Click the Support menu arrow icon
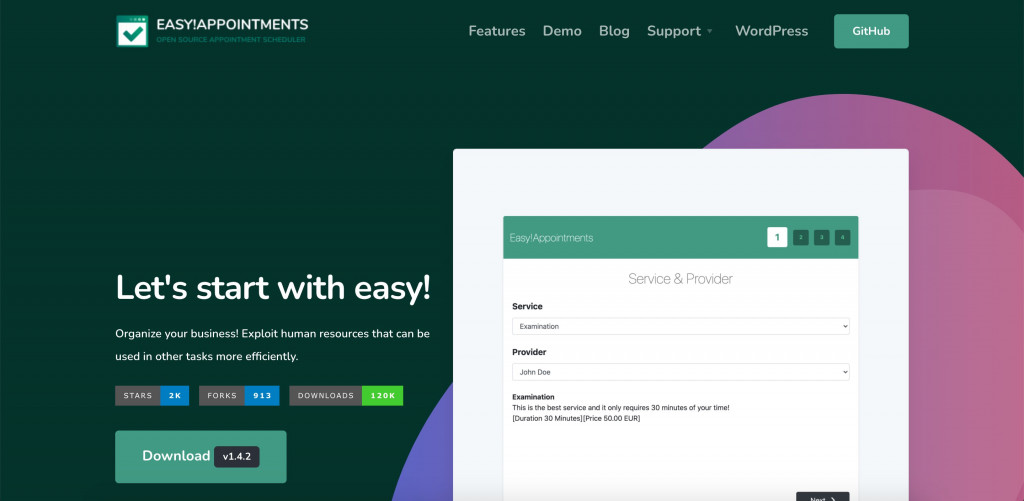 coord(709,31)
